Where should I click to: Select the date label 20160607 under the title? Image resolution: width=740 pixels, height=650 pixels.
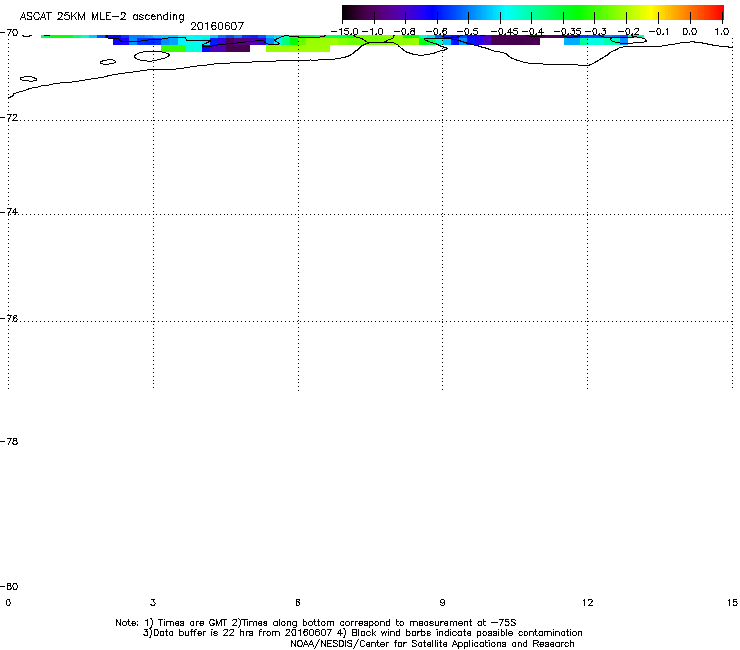(x=217, y=26)
